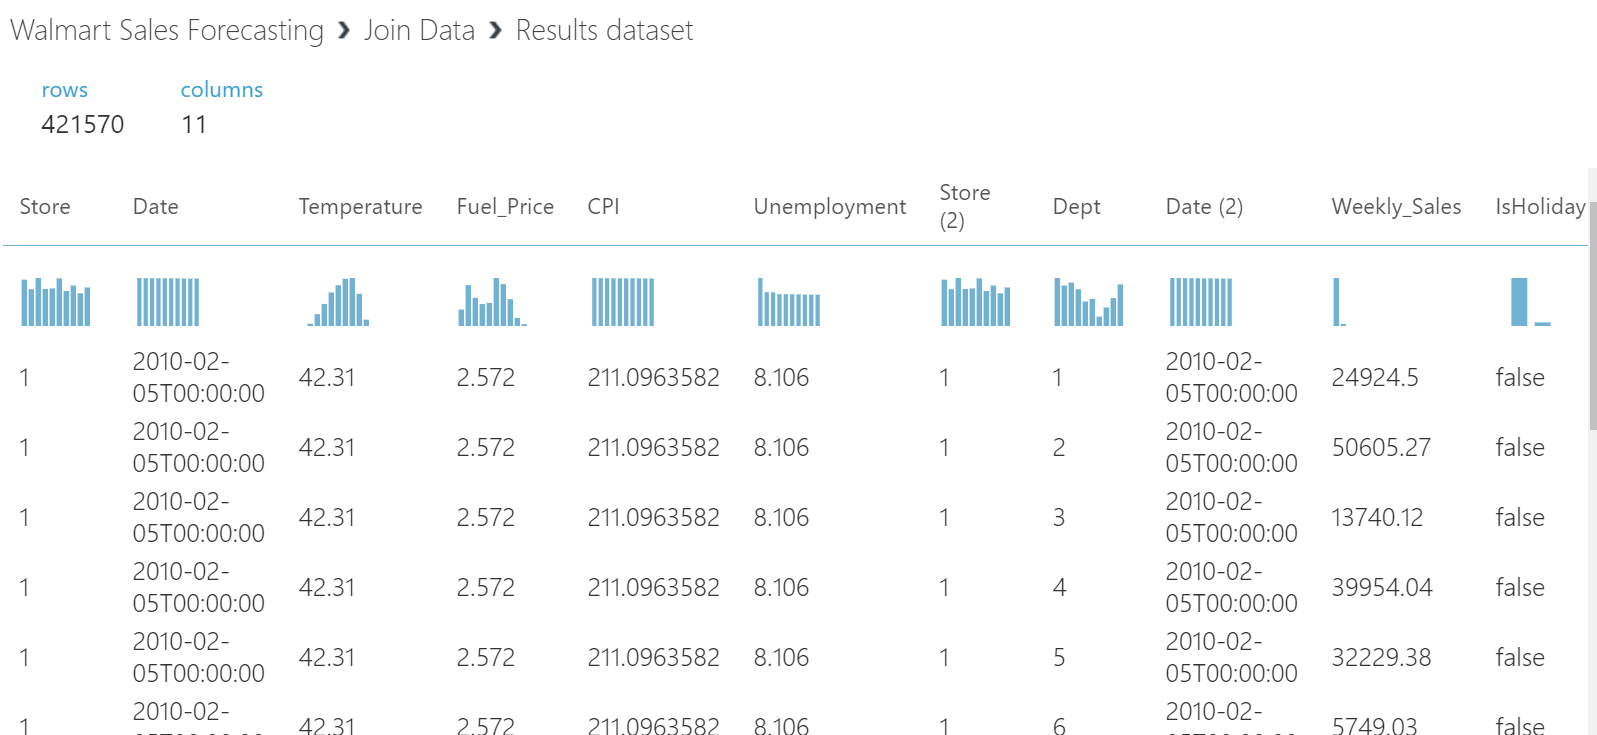Click the Dept 2 row's Dept cell
The width and height of the screenshot is (1597, 735).
click(x=1059, y=447)
